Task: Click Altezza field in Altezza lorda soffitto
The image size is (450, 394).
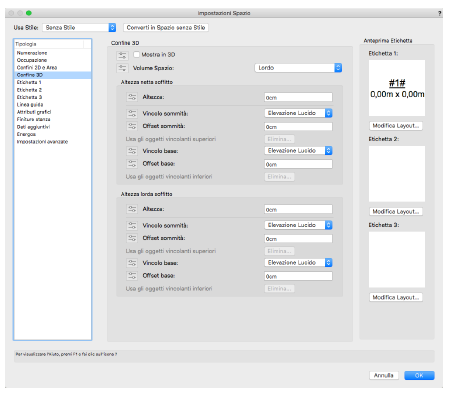Action: [298, 209]
